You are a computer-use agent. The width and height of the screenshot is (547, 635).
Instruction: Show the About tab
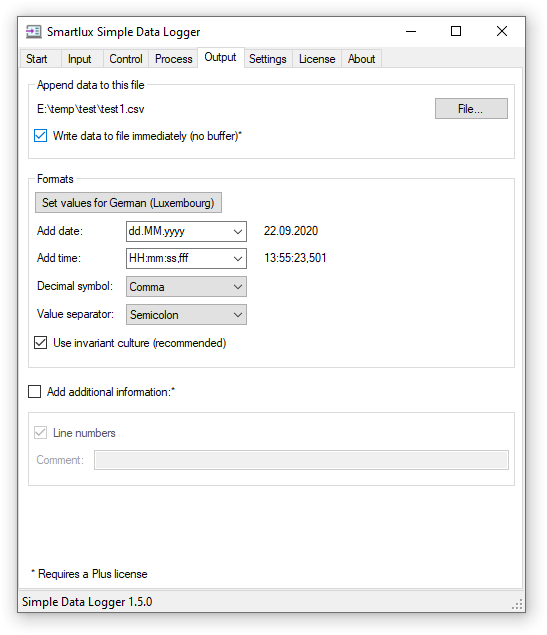[362, 59]
